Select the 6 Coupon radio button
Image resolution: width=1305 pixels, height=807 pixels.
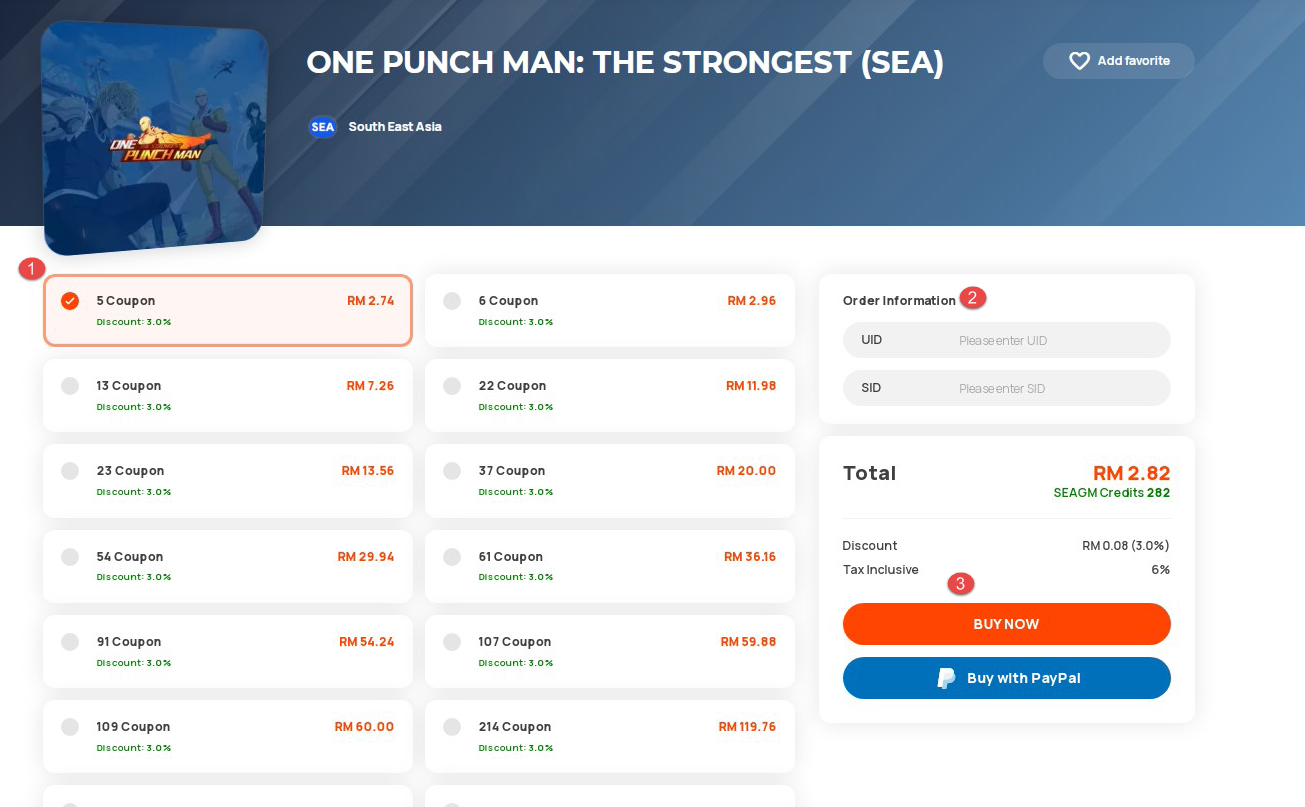point(452,301)
